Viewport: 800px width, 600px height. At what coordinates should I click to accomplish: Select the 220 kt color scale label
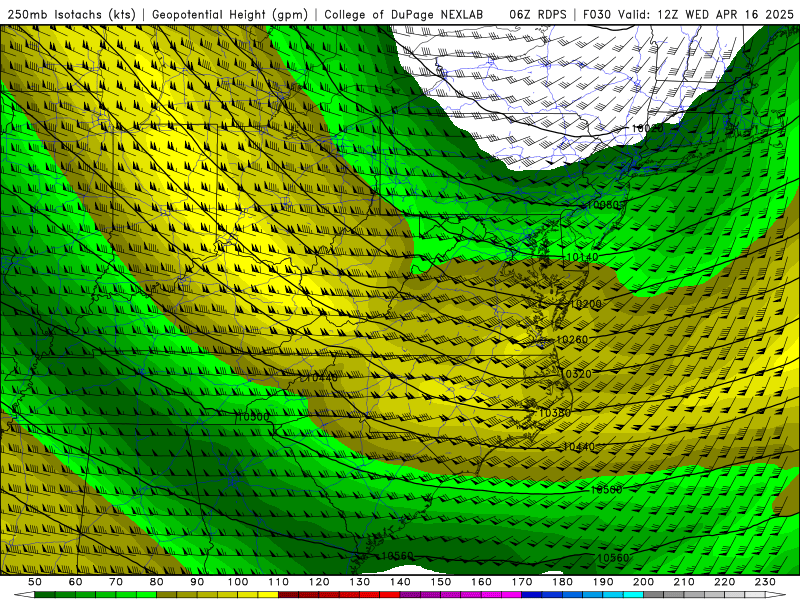pyautogui.click(x=725, y=582)
